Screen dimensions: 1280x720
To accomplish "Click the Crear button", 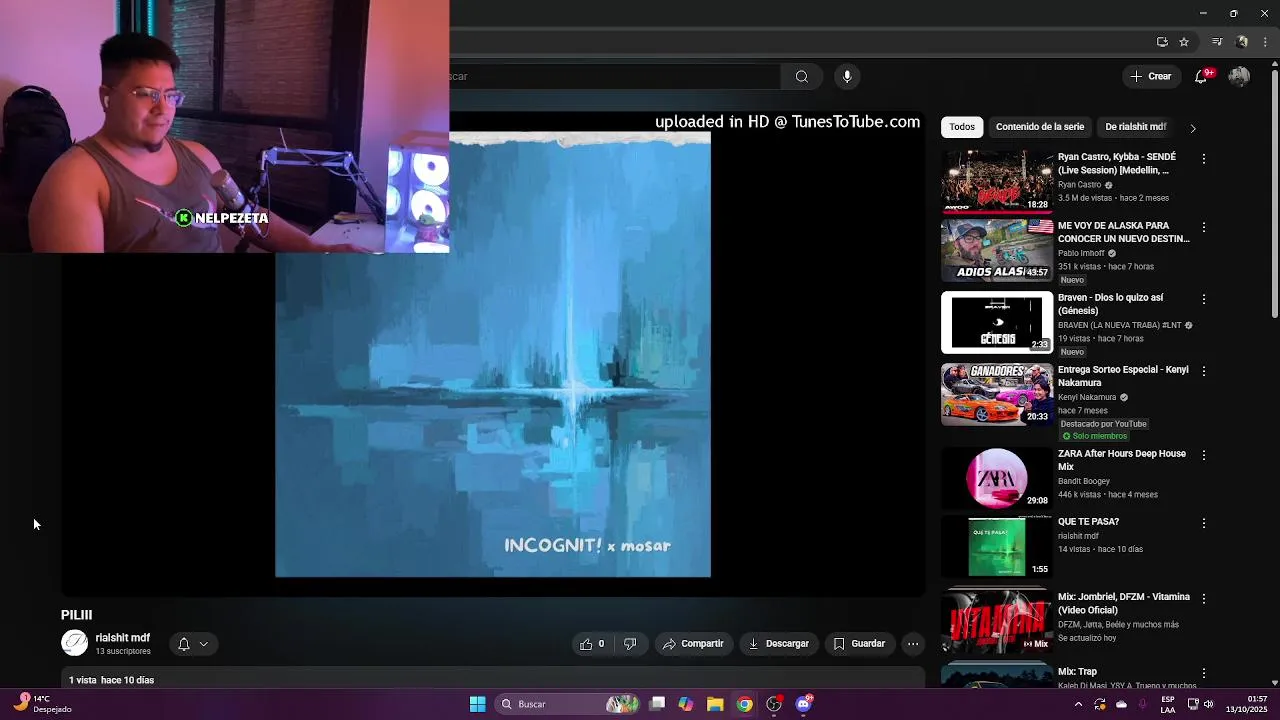I will (x=1150, y=76).
